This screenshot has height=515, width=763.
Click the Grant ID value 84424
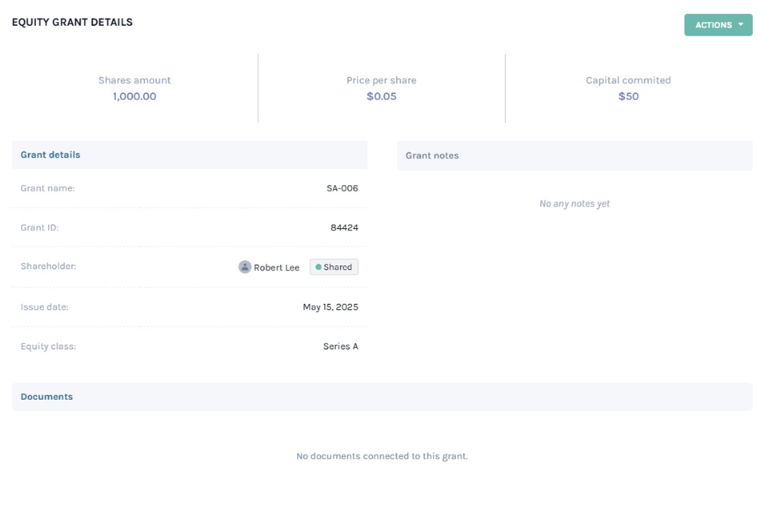click(x=344, y=227)
